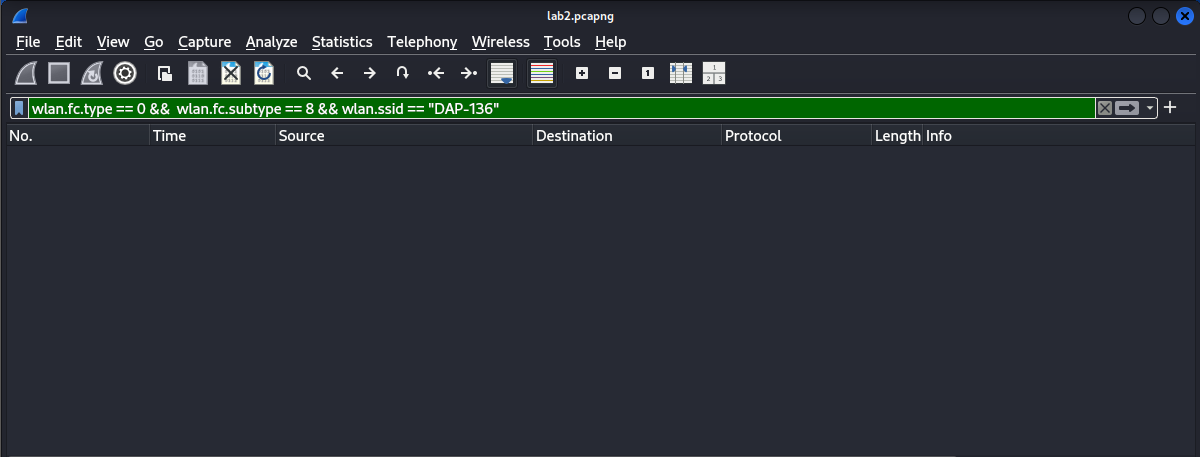Find a packet with magnifier icon
The image size is (1200, 457).
coord(304,73)
